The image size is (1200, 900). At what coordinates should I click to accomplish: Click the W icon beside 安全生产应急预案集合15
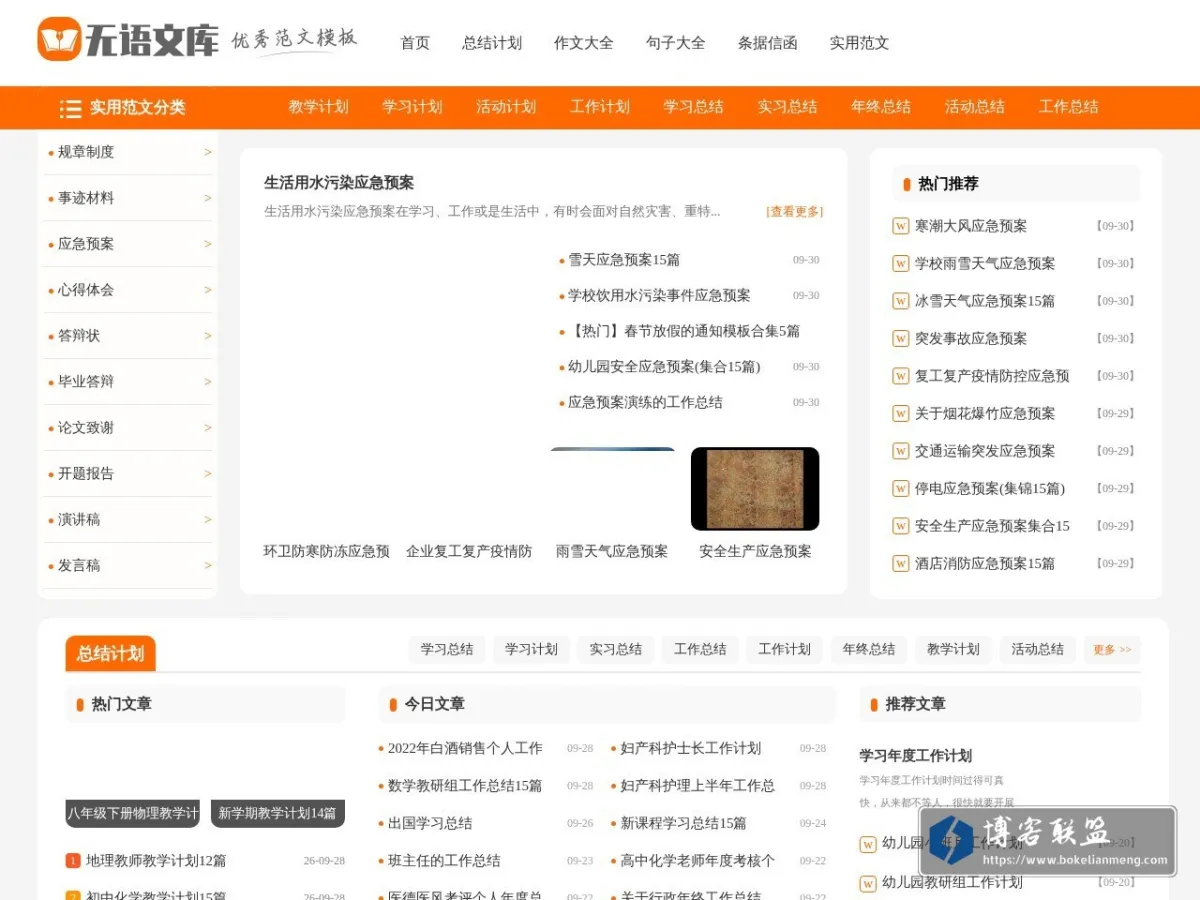(900, 526)
